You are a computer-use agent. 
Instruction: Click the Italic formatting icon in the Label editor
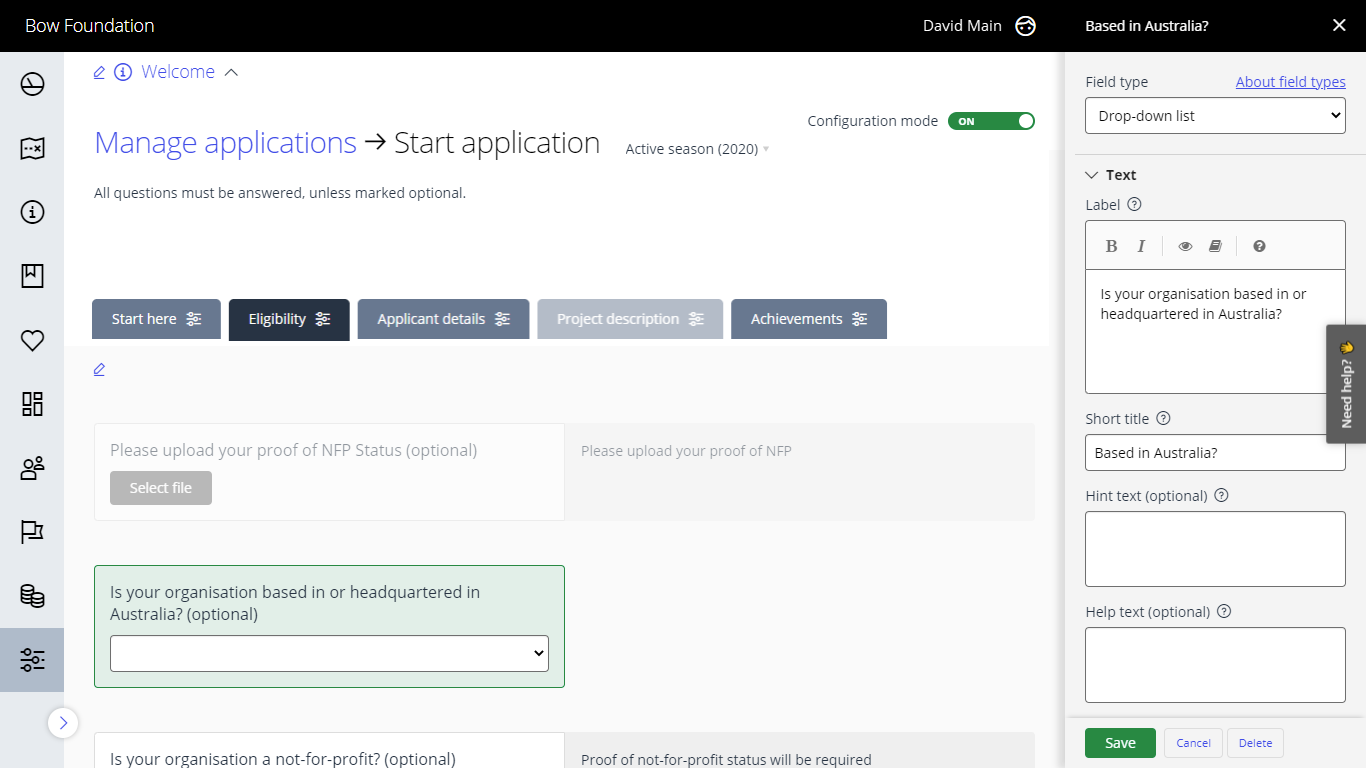[x=1141, y=246]
